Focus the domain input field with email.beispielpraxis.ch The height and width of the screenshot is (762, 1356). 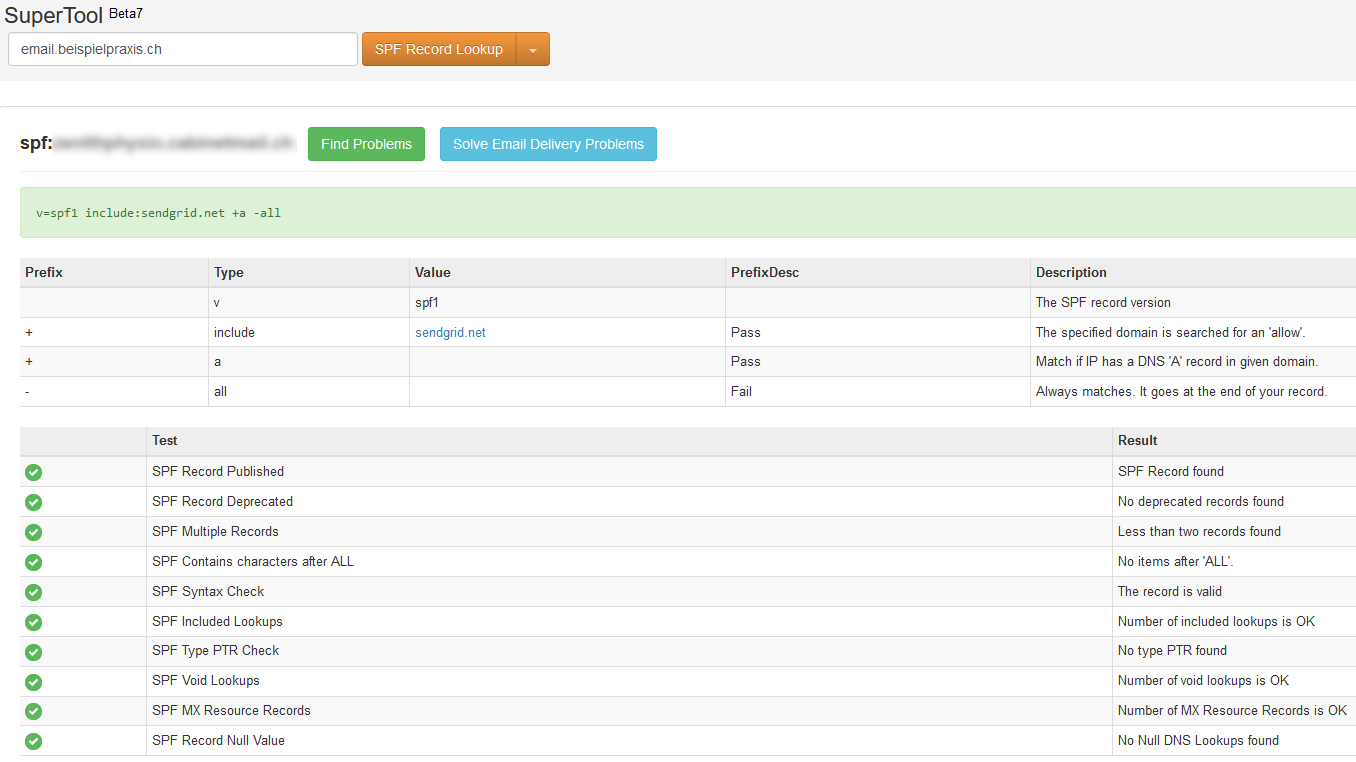(182, 49)
